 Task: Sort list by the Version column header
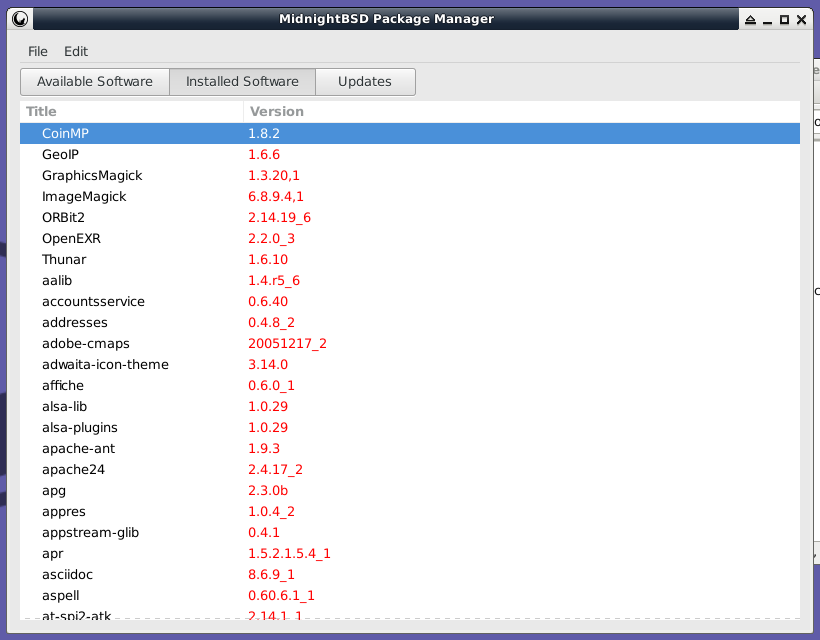point(521,111)
